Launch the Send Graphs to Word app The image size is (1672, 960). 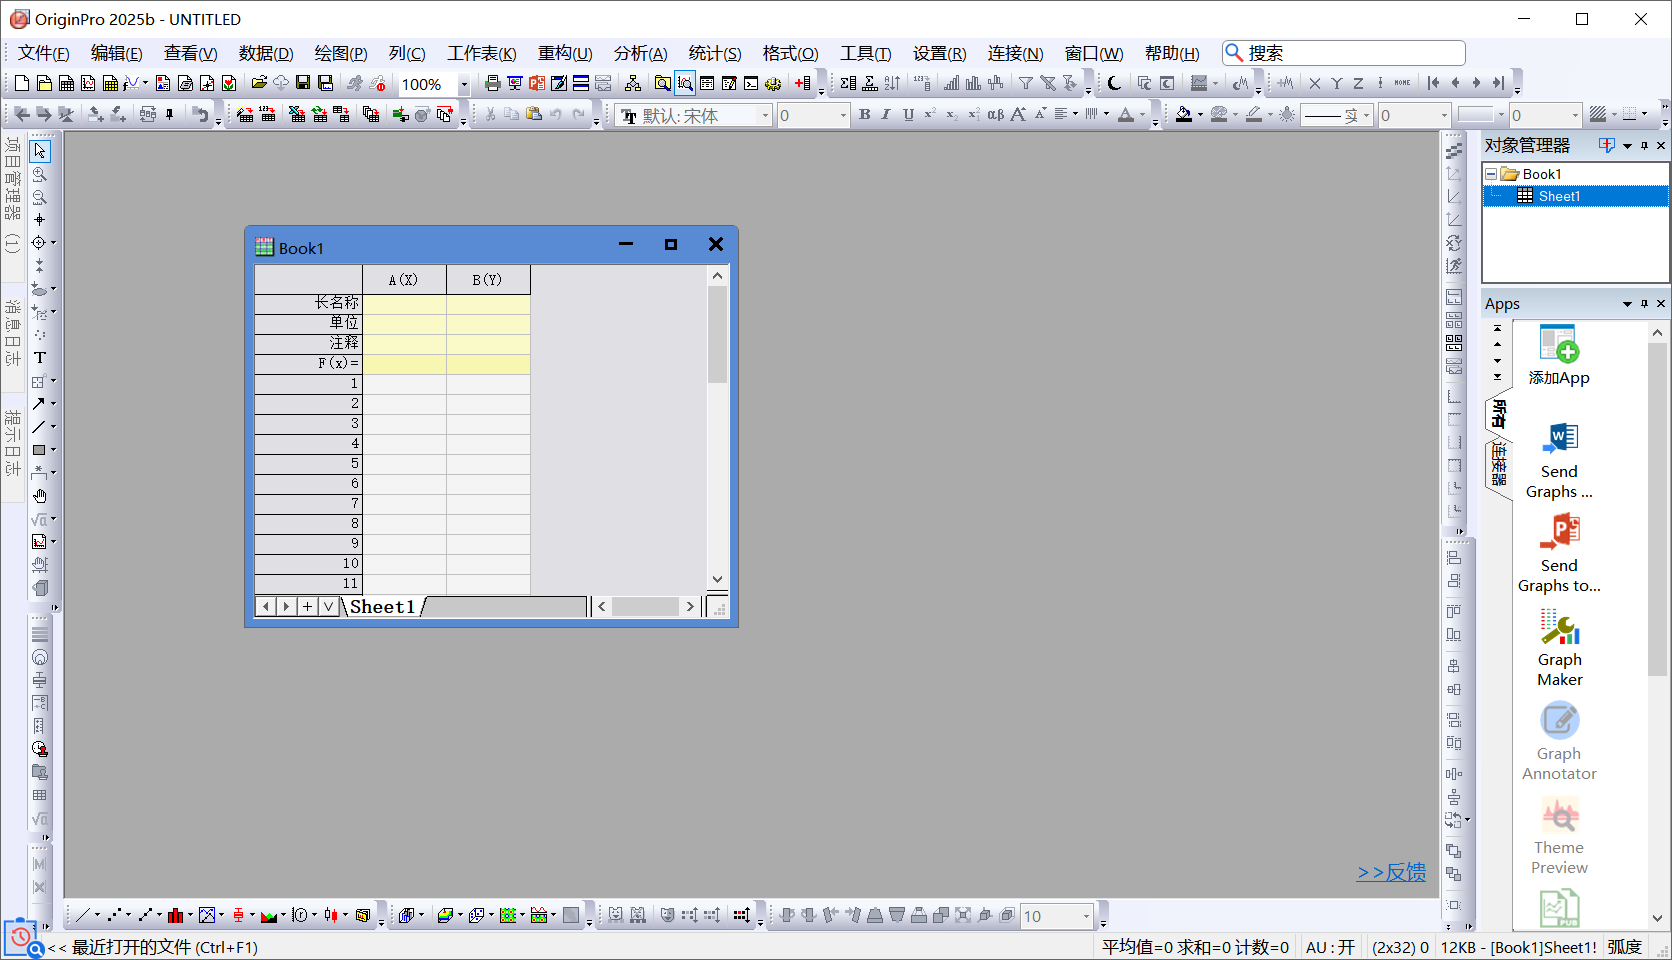point(1559,461)
